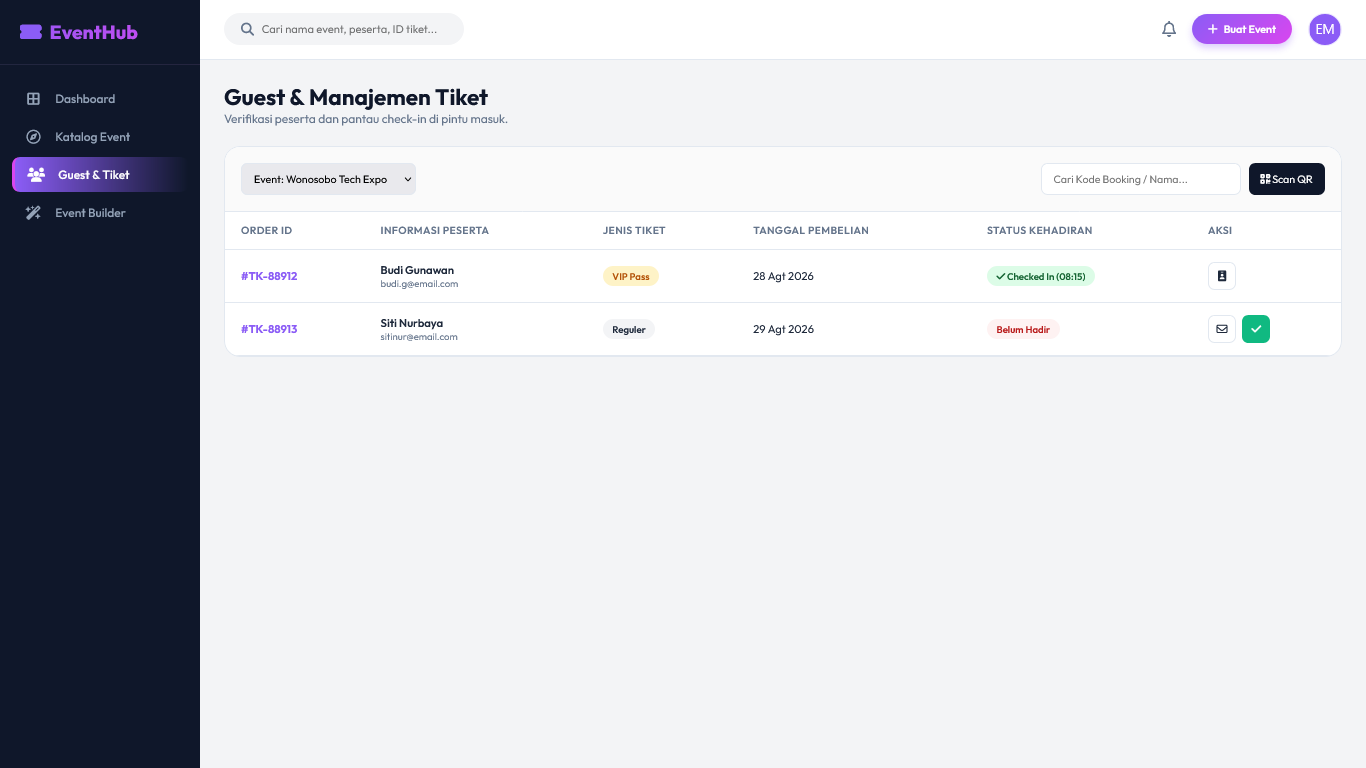This screenshot has width=1366, height=768.
Task: Check in Siti Nurbaya with green checkmark
Action: (x=1256, y=329)
